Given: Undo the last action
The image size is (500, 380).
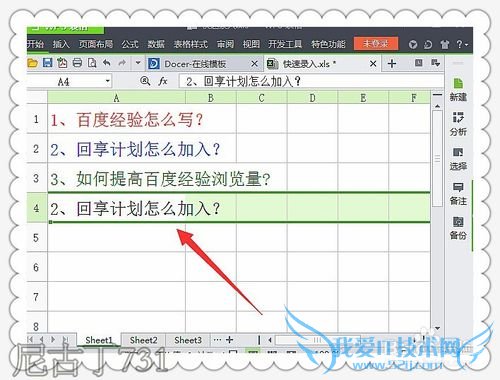Looking at the screenshot, I should tap(107, 63).
